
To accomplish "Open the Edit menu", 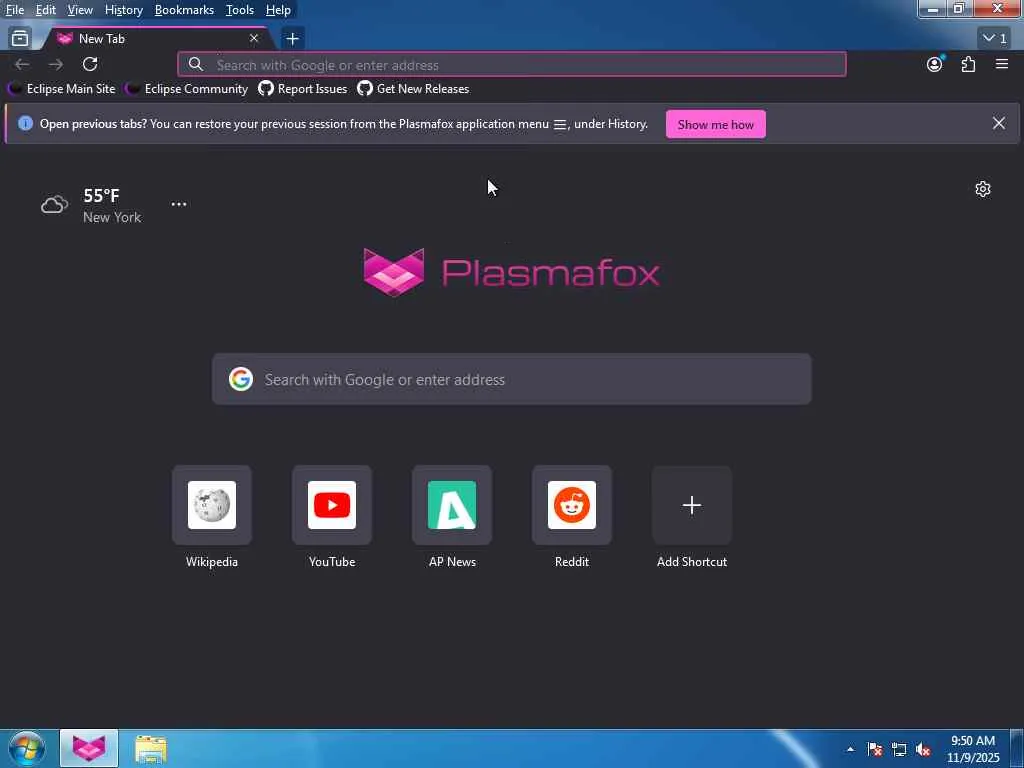I will 46,10.
